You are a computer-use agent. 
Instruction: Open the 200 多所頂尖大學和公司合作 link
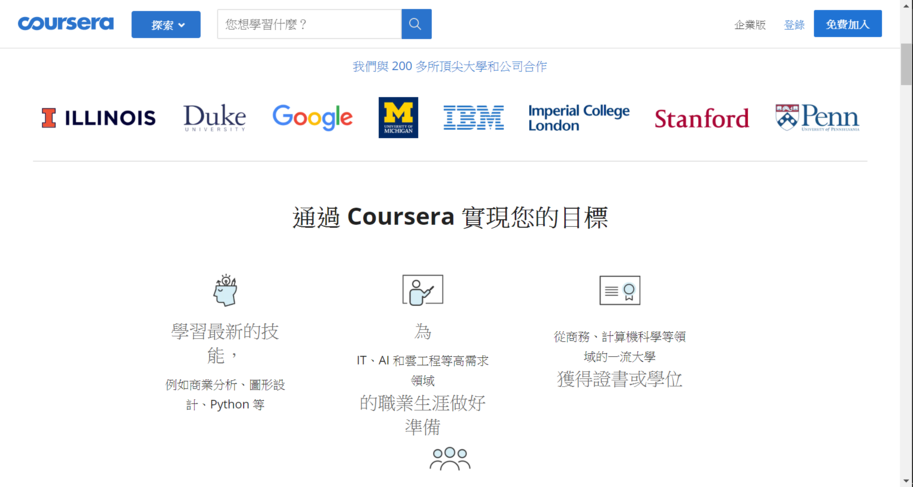click(450, 66)
